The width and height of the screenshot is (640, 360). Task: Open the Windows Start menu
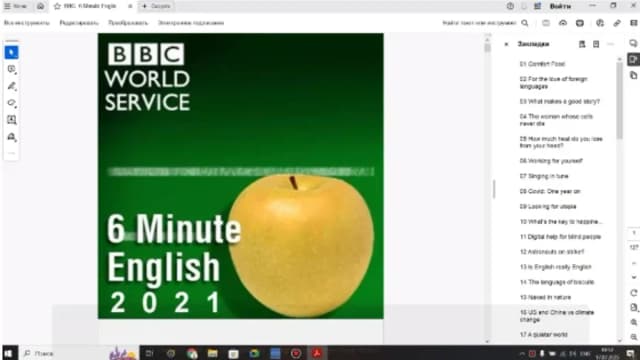point(9,353)
